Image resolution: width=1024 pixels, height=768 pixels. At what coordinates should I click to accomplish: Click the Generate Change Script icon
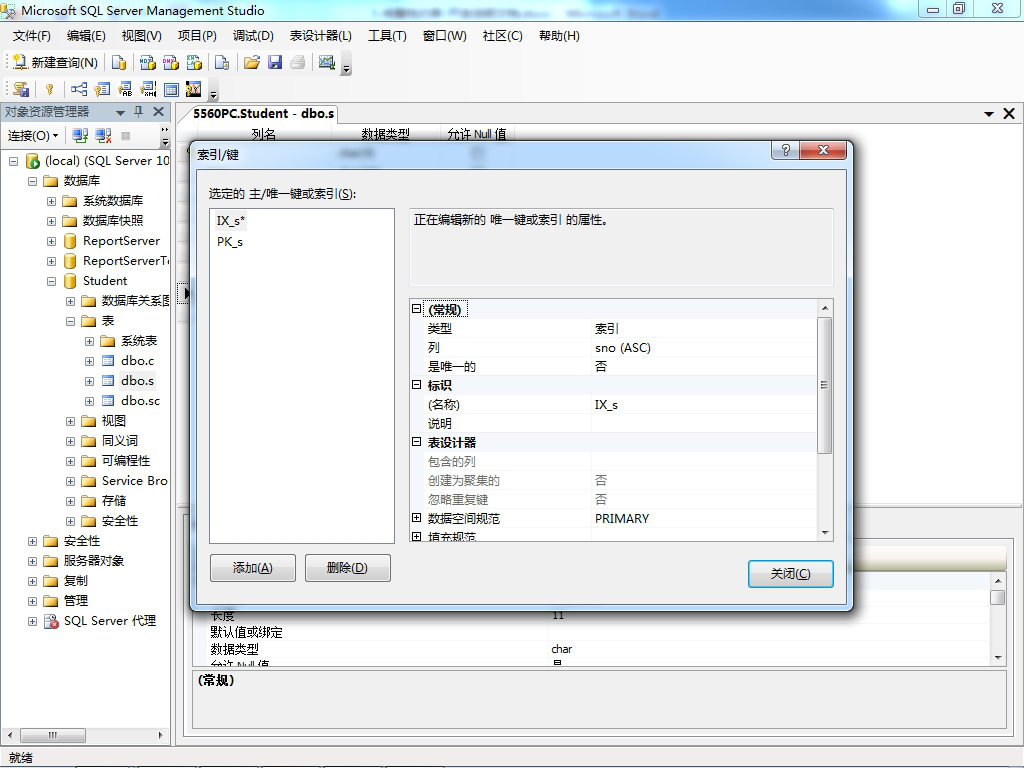coord(21,89)
